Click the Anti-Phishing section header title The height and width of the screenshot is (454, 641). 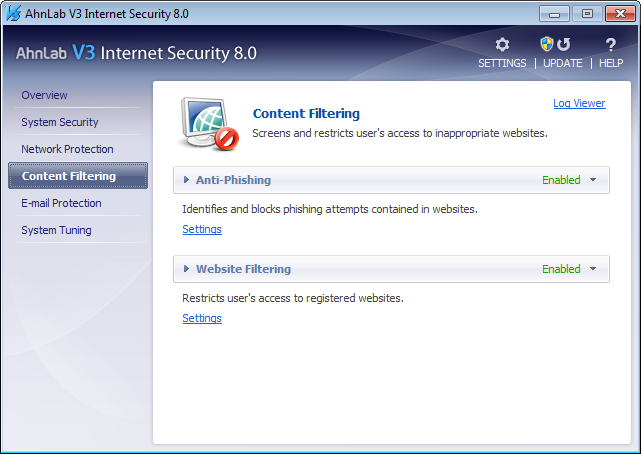(233, 180)
